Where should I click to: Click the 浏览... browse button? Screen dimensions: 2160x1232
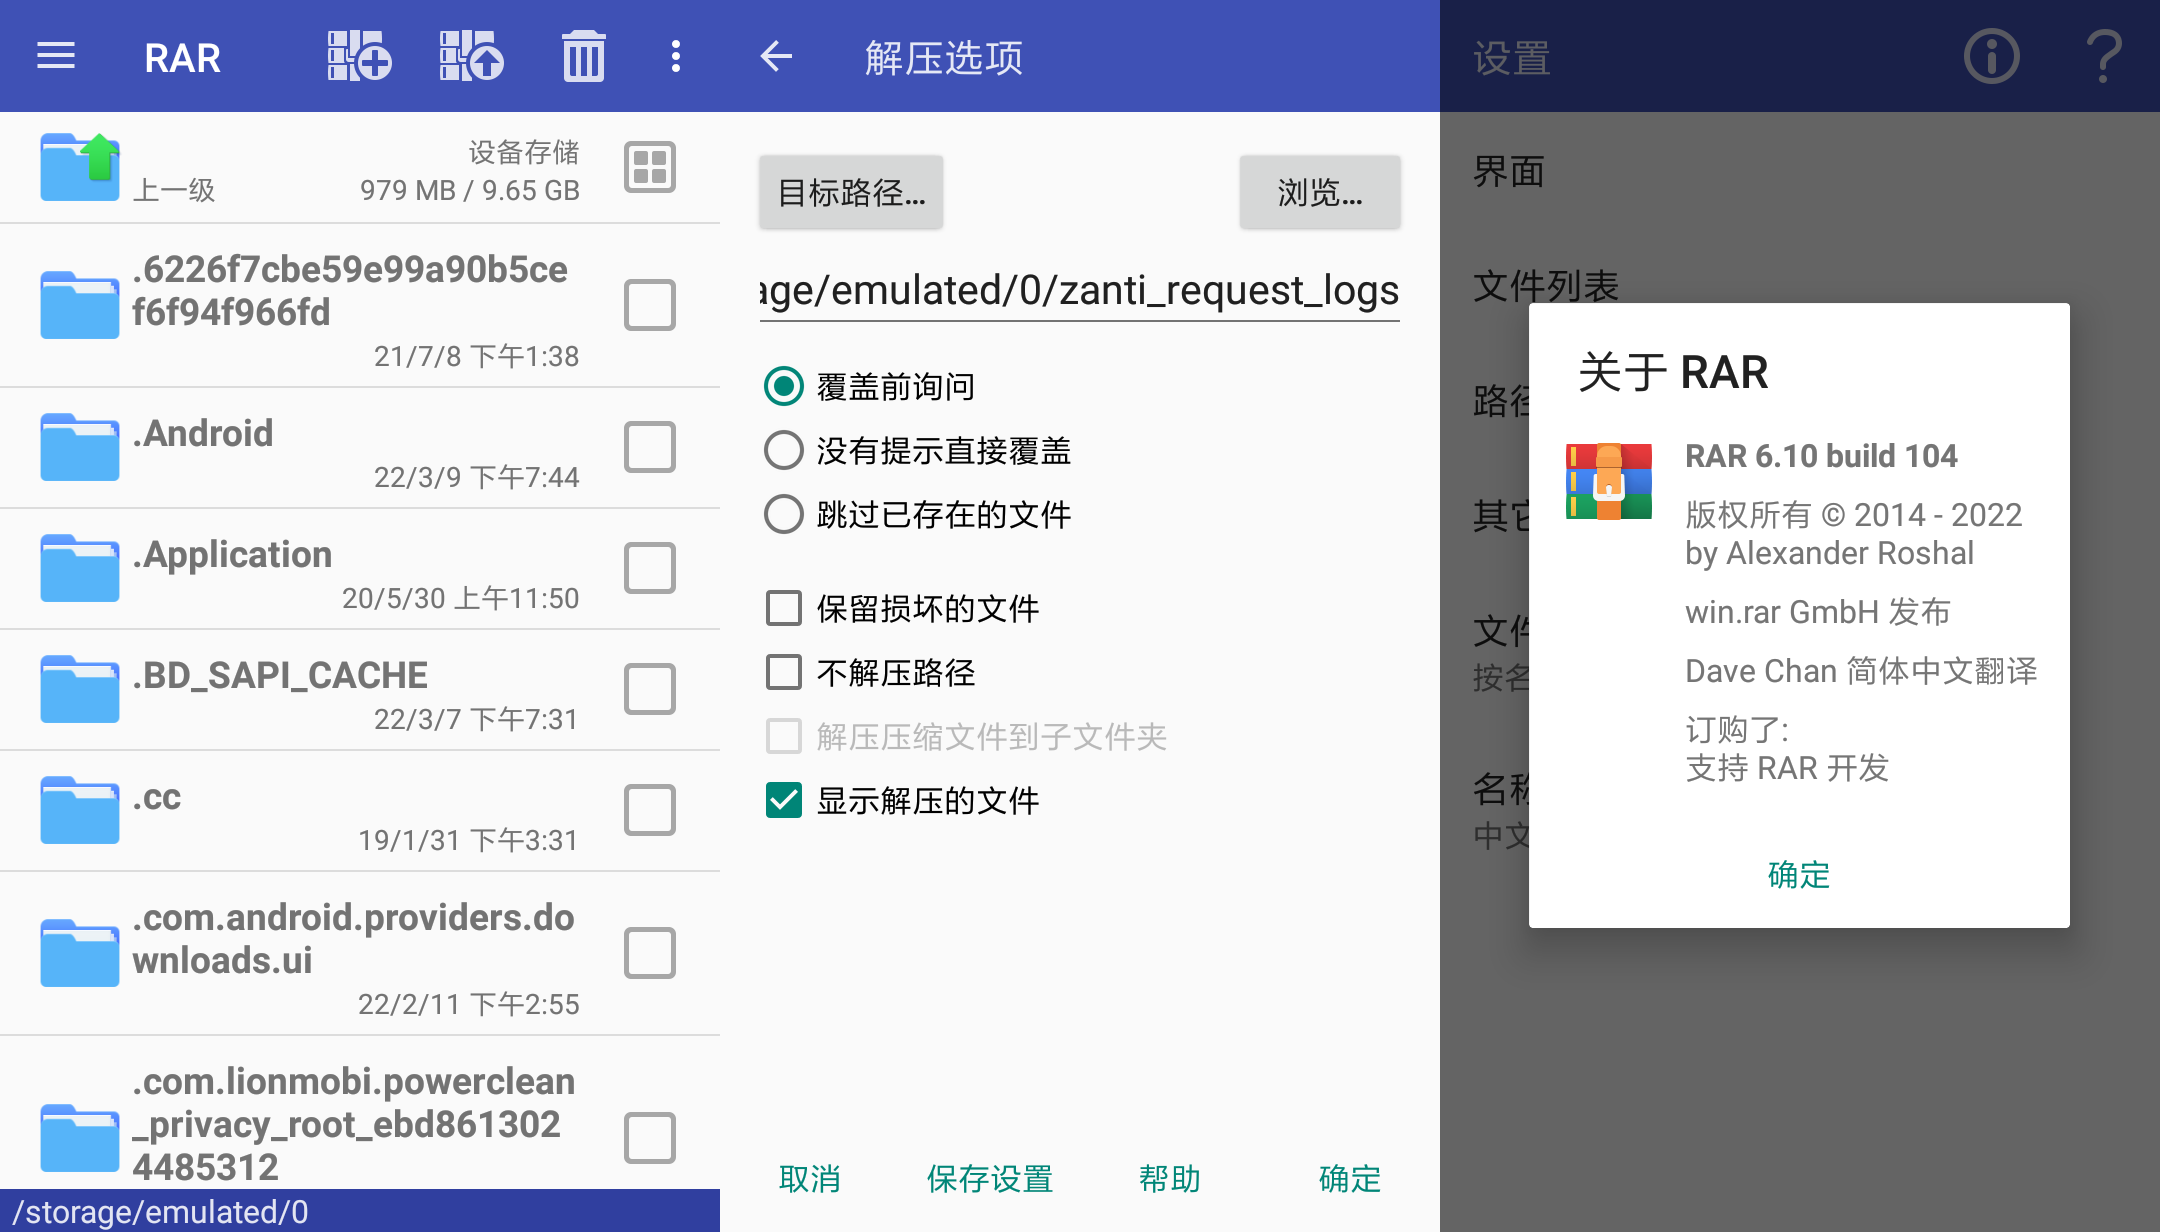tap(1319, 192)
